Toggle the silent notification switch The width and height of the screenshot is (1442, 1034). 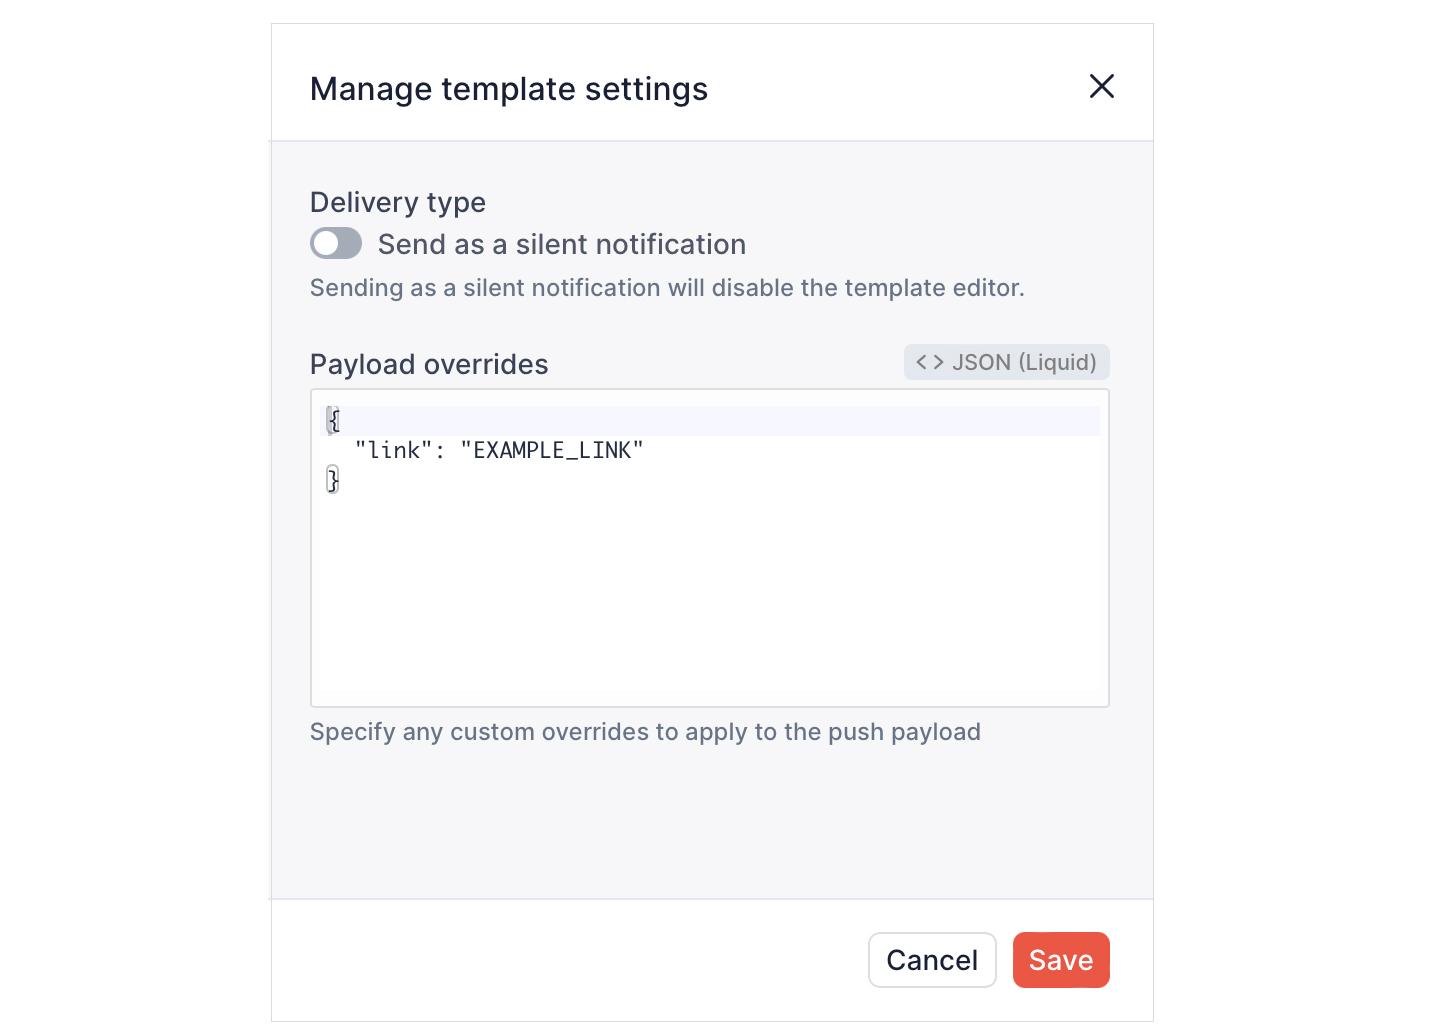(336, 243)
